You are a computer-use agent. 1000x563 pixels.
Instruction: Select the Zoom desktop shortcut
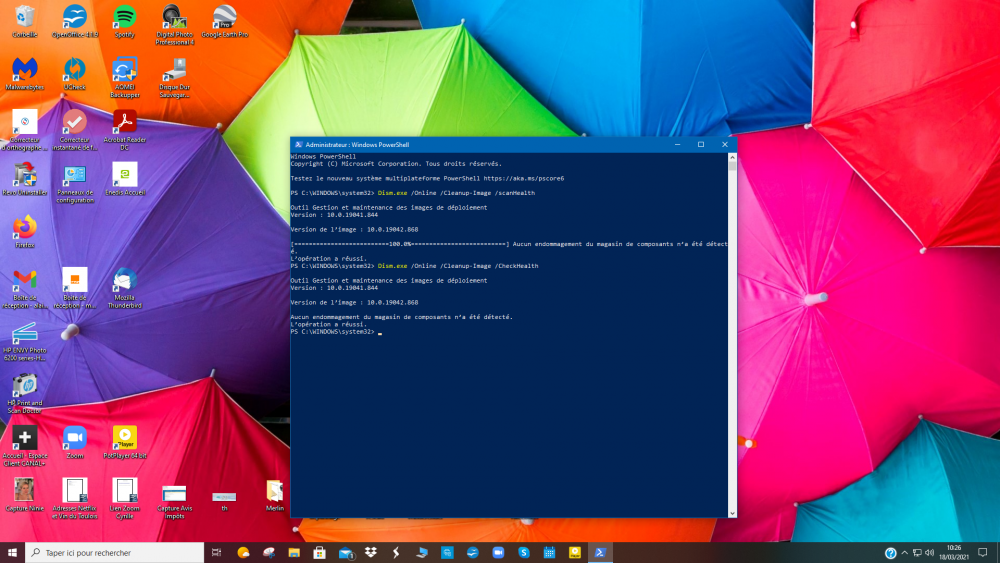(x=75, y=438)
